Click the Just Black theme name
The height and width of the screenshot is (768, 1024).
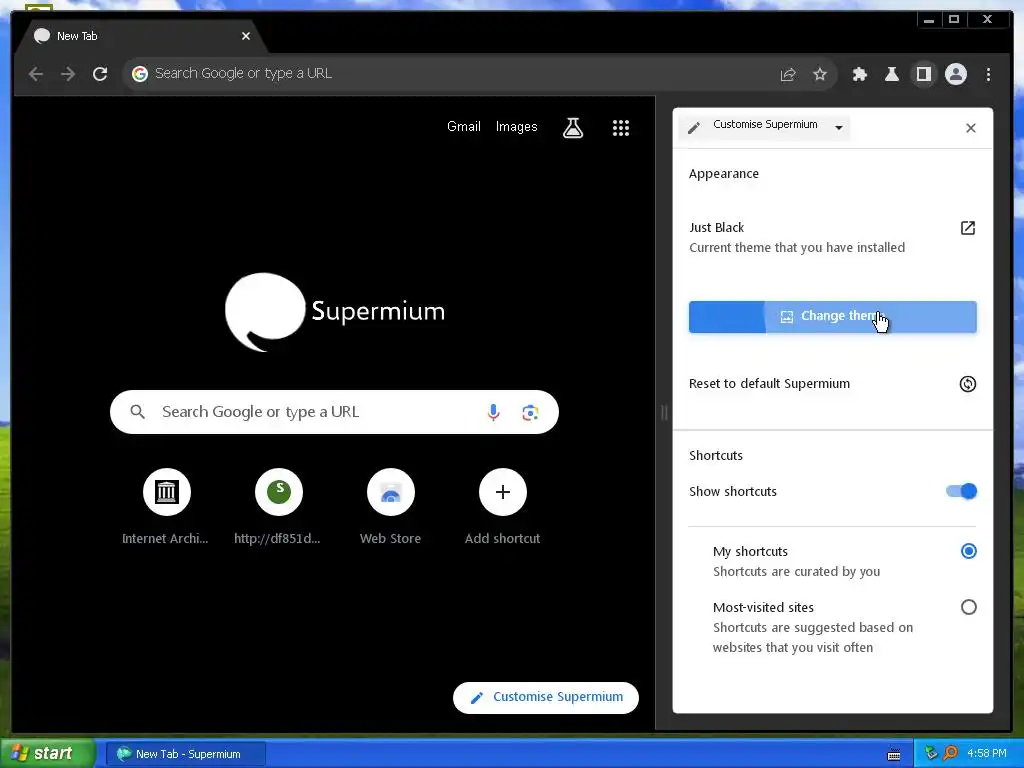point(716,227)
